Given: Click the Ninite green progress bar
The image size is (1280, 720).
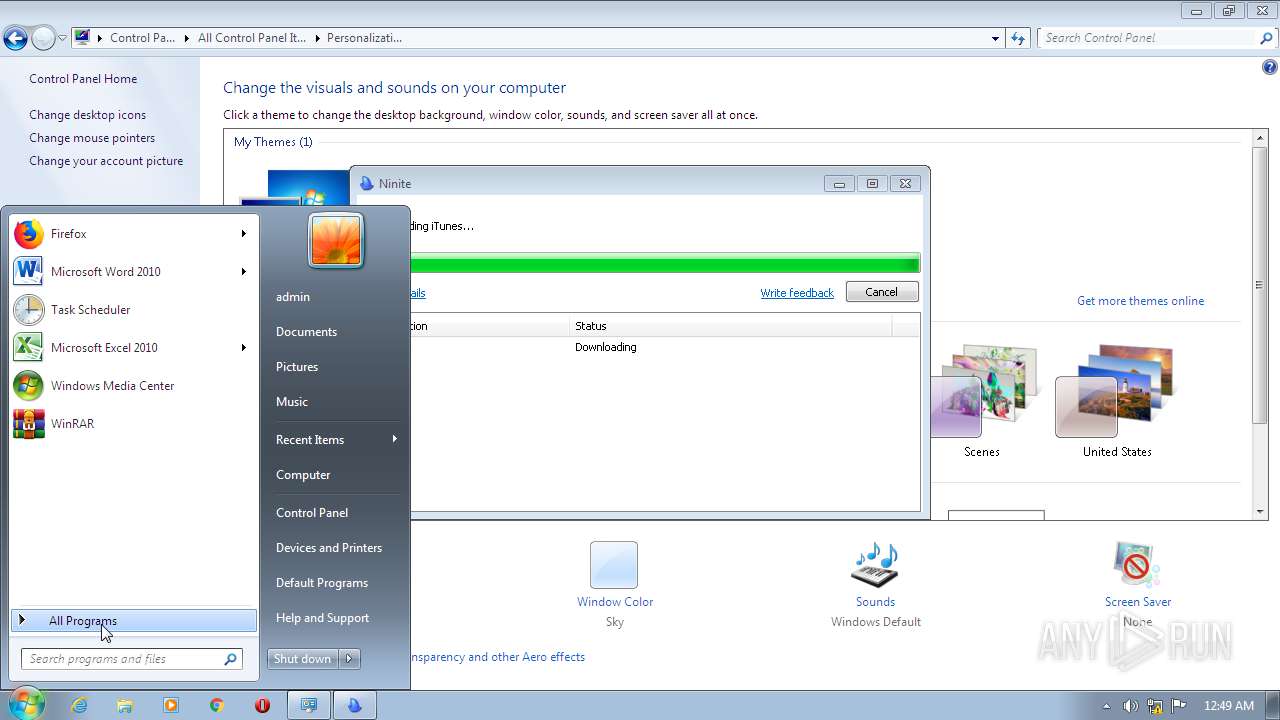Looking at the screenshot, I should pos(664,265).
